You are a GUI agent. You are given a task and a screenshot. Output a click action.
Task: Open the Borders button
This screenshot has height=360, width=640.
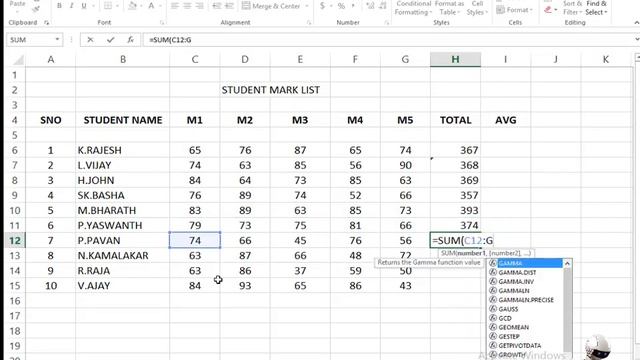[x=107, y=6]
